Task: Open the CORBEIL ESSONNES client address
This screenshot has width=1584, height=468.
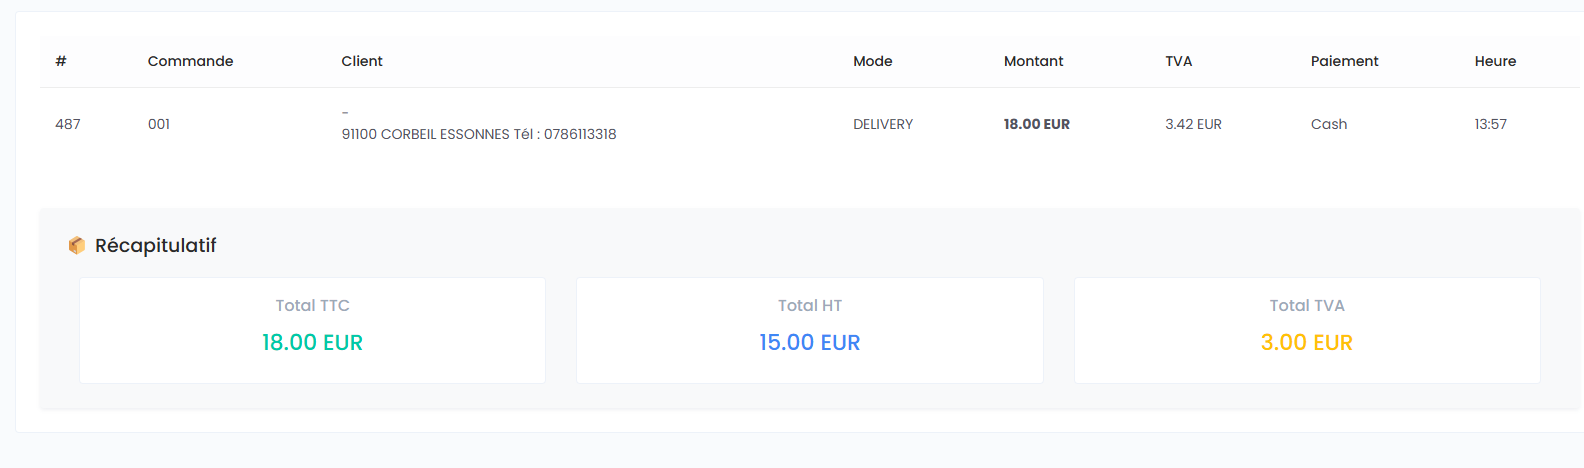Action: coord(478,134)
